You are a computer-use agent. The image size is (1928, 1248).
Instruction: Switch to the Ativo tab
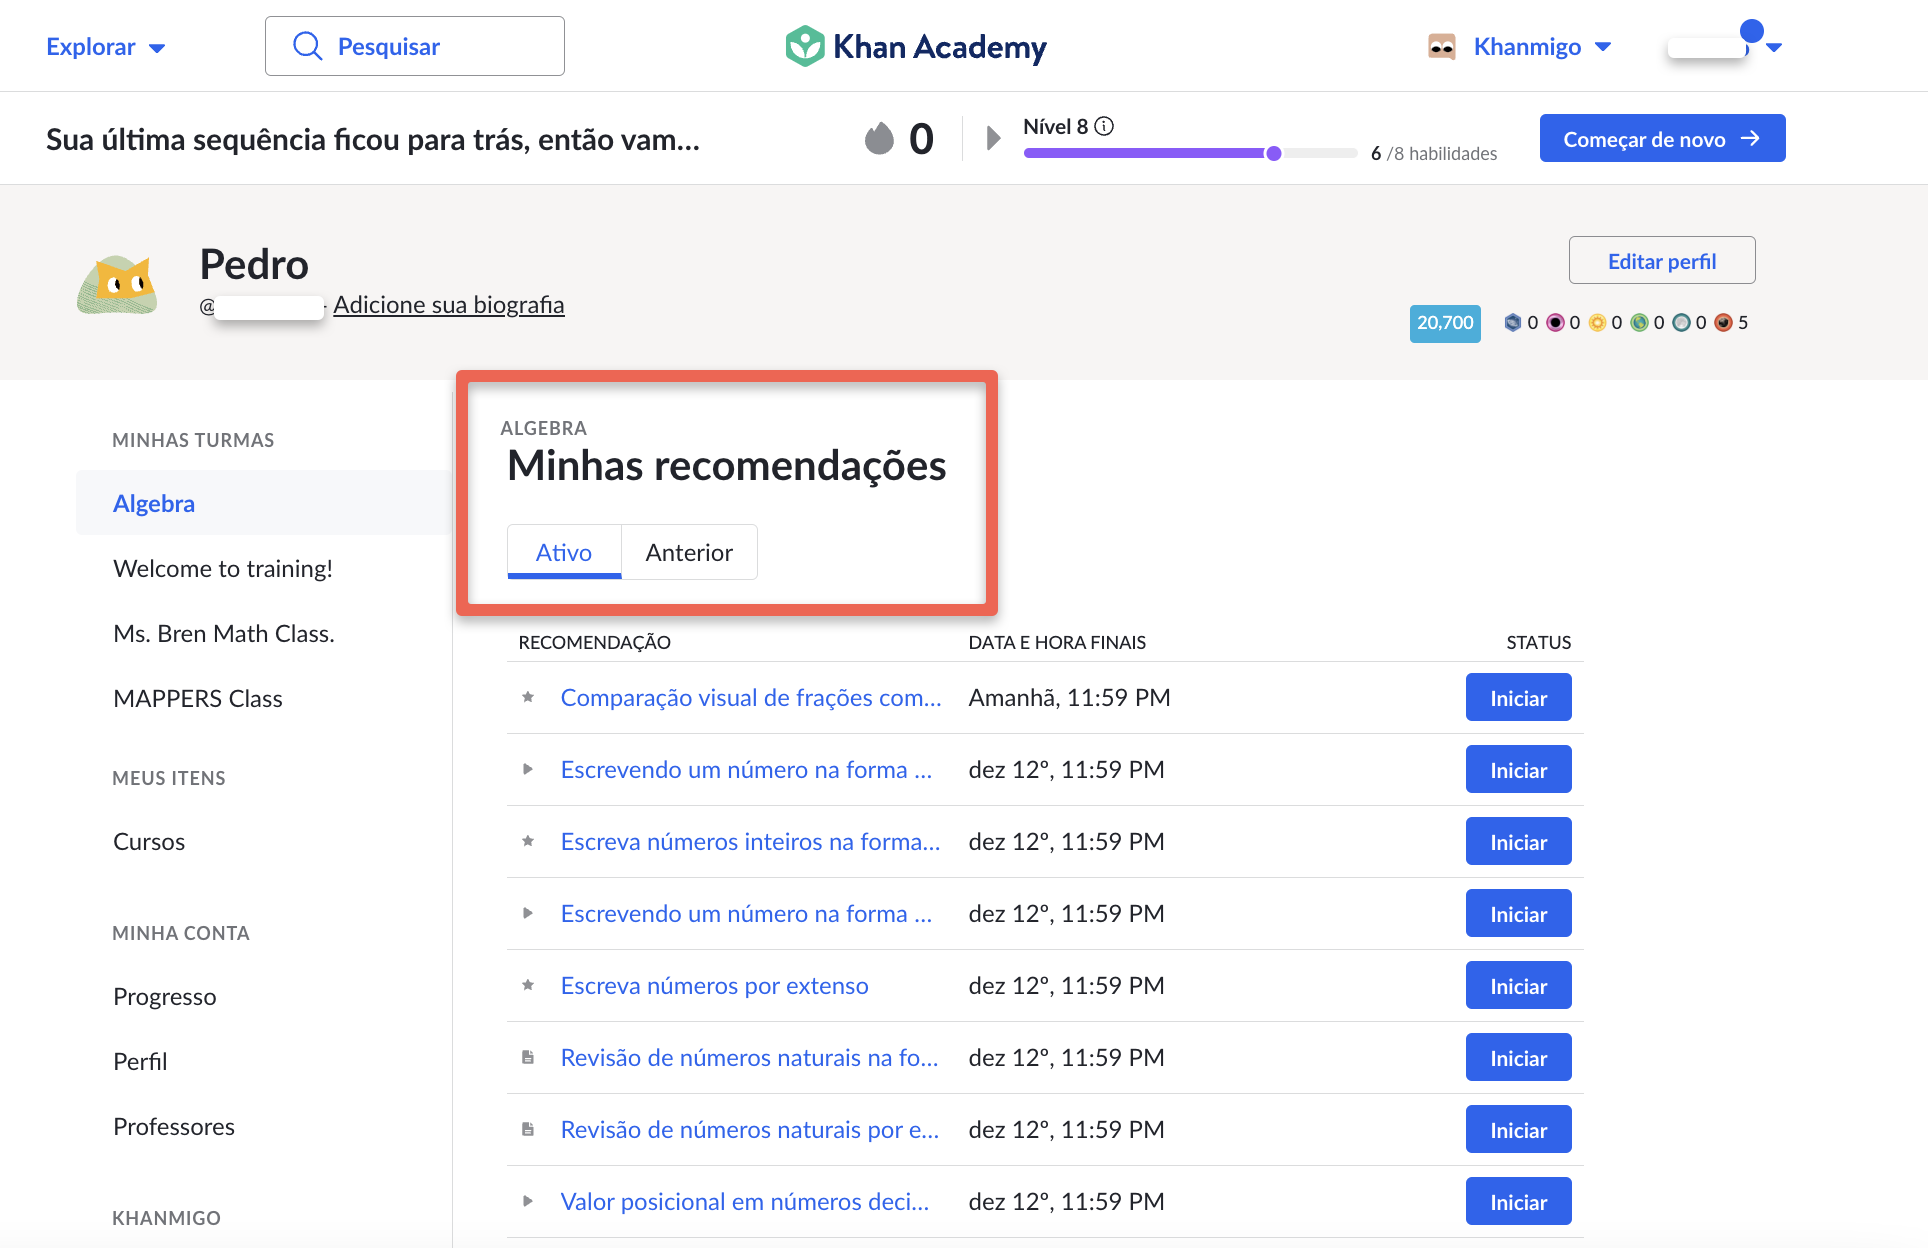click(564, 552)
